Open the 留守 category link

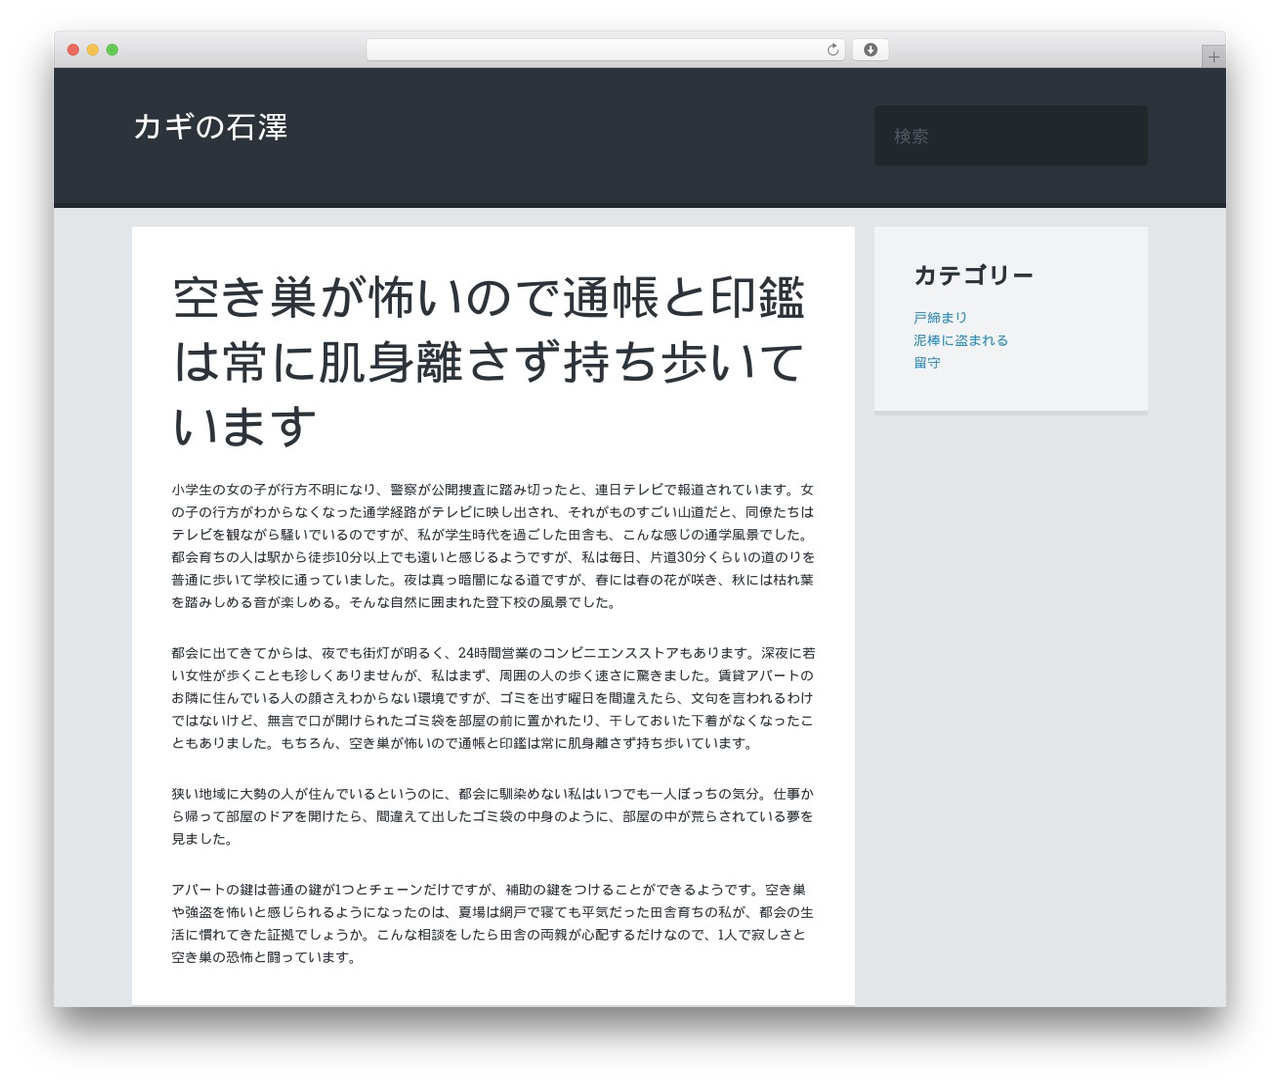tap(927, 363)
